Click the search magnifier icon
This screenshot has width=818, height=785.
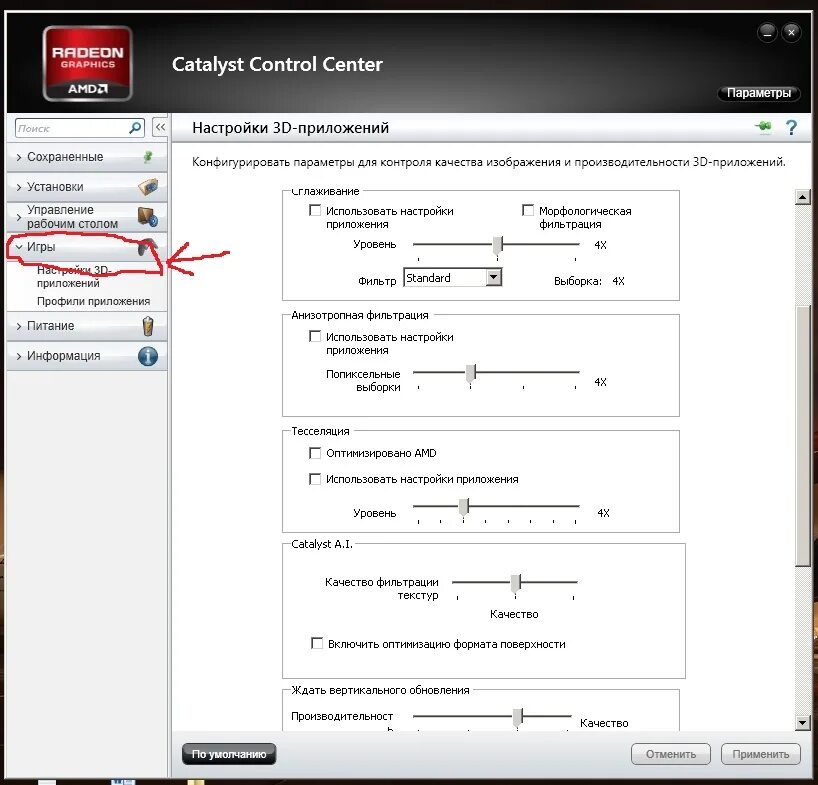click(x=135, y=128)
